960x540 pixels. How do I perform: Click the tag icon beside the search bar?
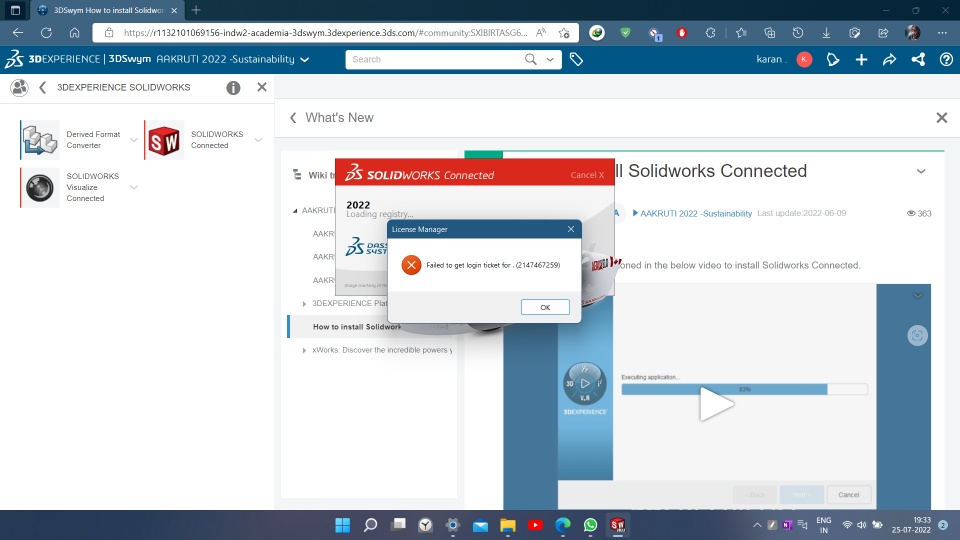point(576,59)
